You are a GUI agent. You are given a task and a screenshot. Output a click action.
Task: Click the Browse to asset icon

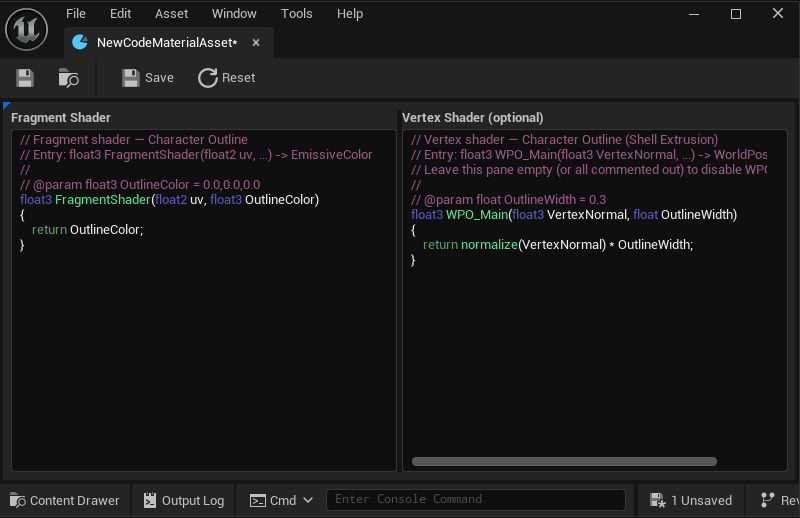(68, 78)
